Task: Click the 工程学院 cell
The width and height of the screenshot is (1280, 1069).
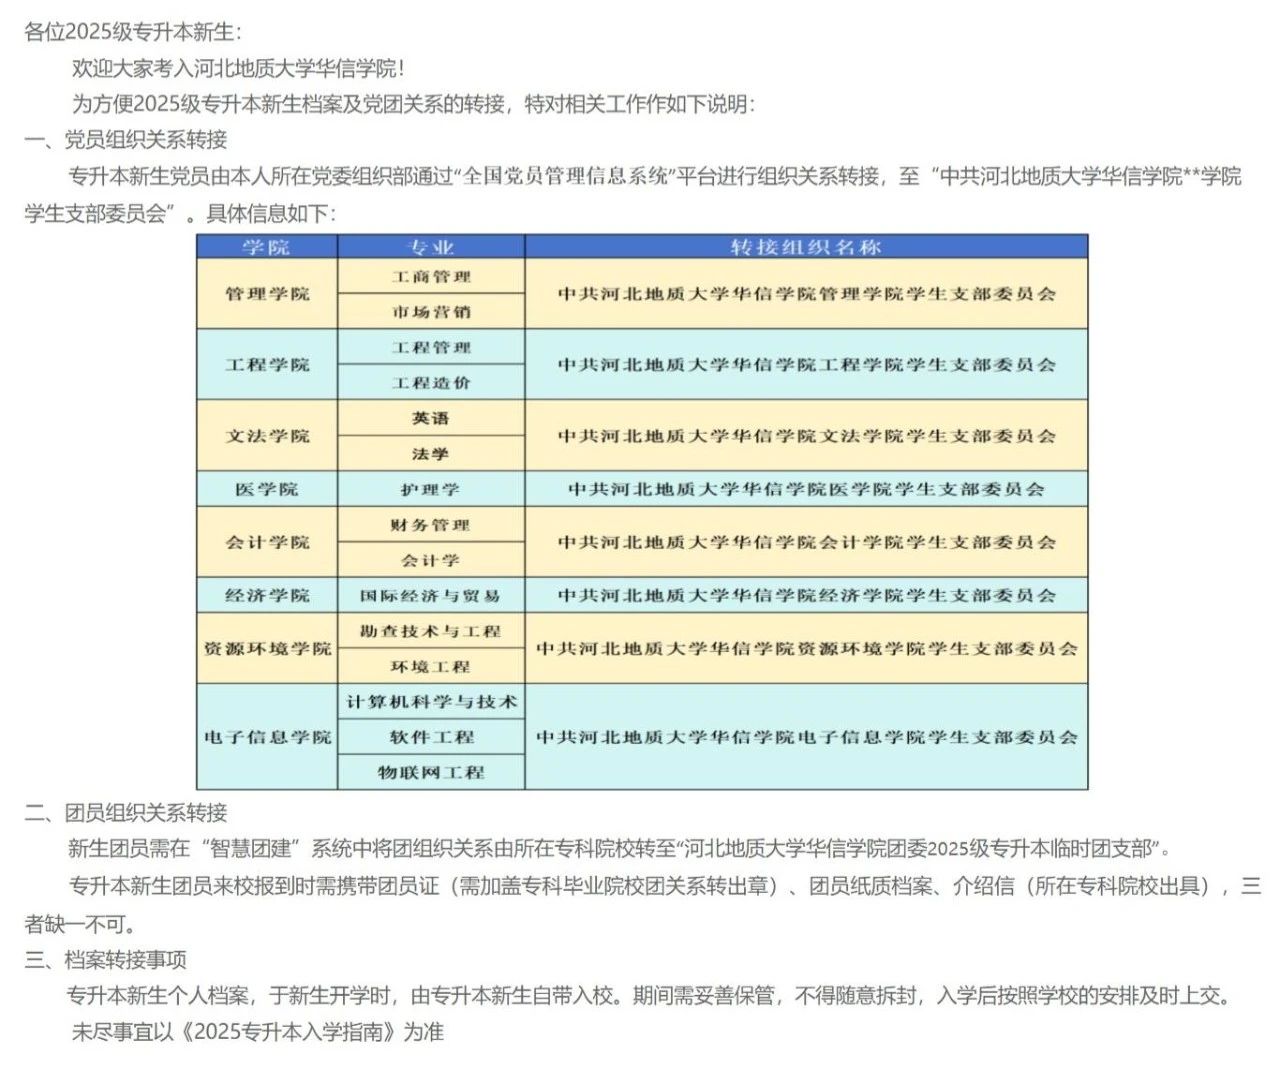Action: [x=267, y=365]
